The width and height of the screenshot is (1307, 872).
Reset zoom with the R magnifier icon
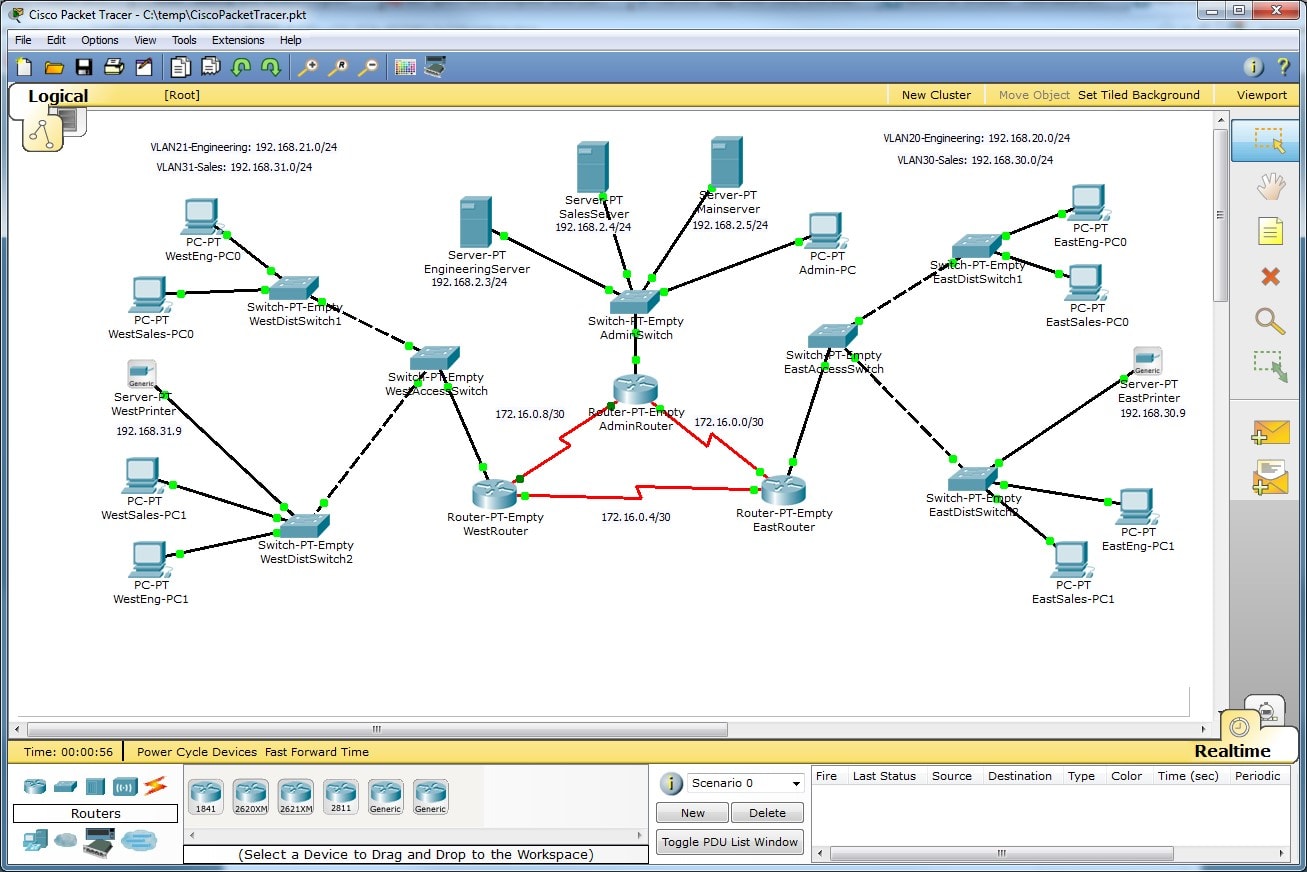338,67
